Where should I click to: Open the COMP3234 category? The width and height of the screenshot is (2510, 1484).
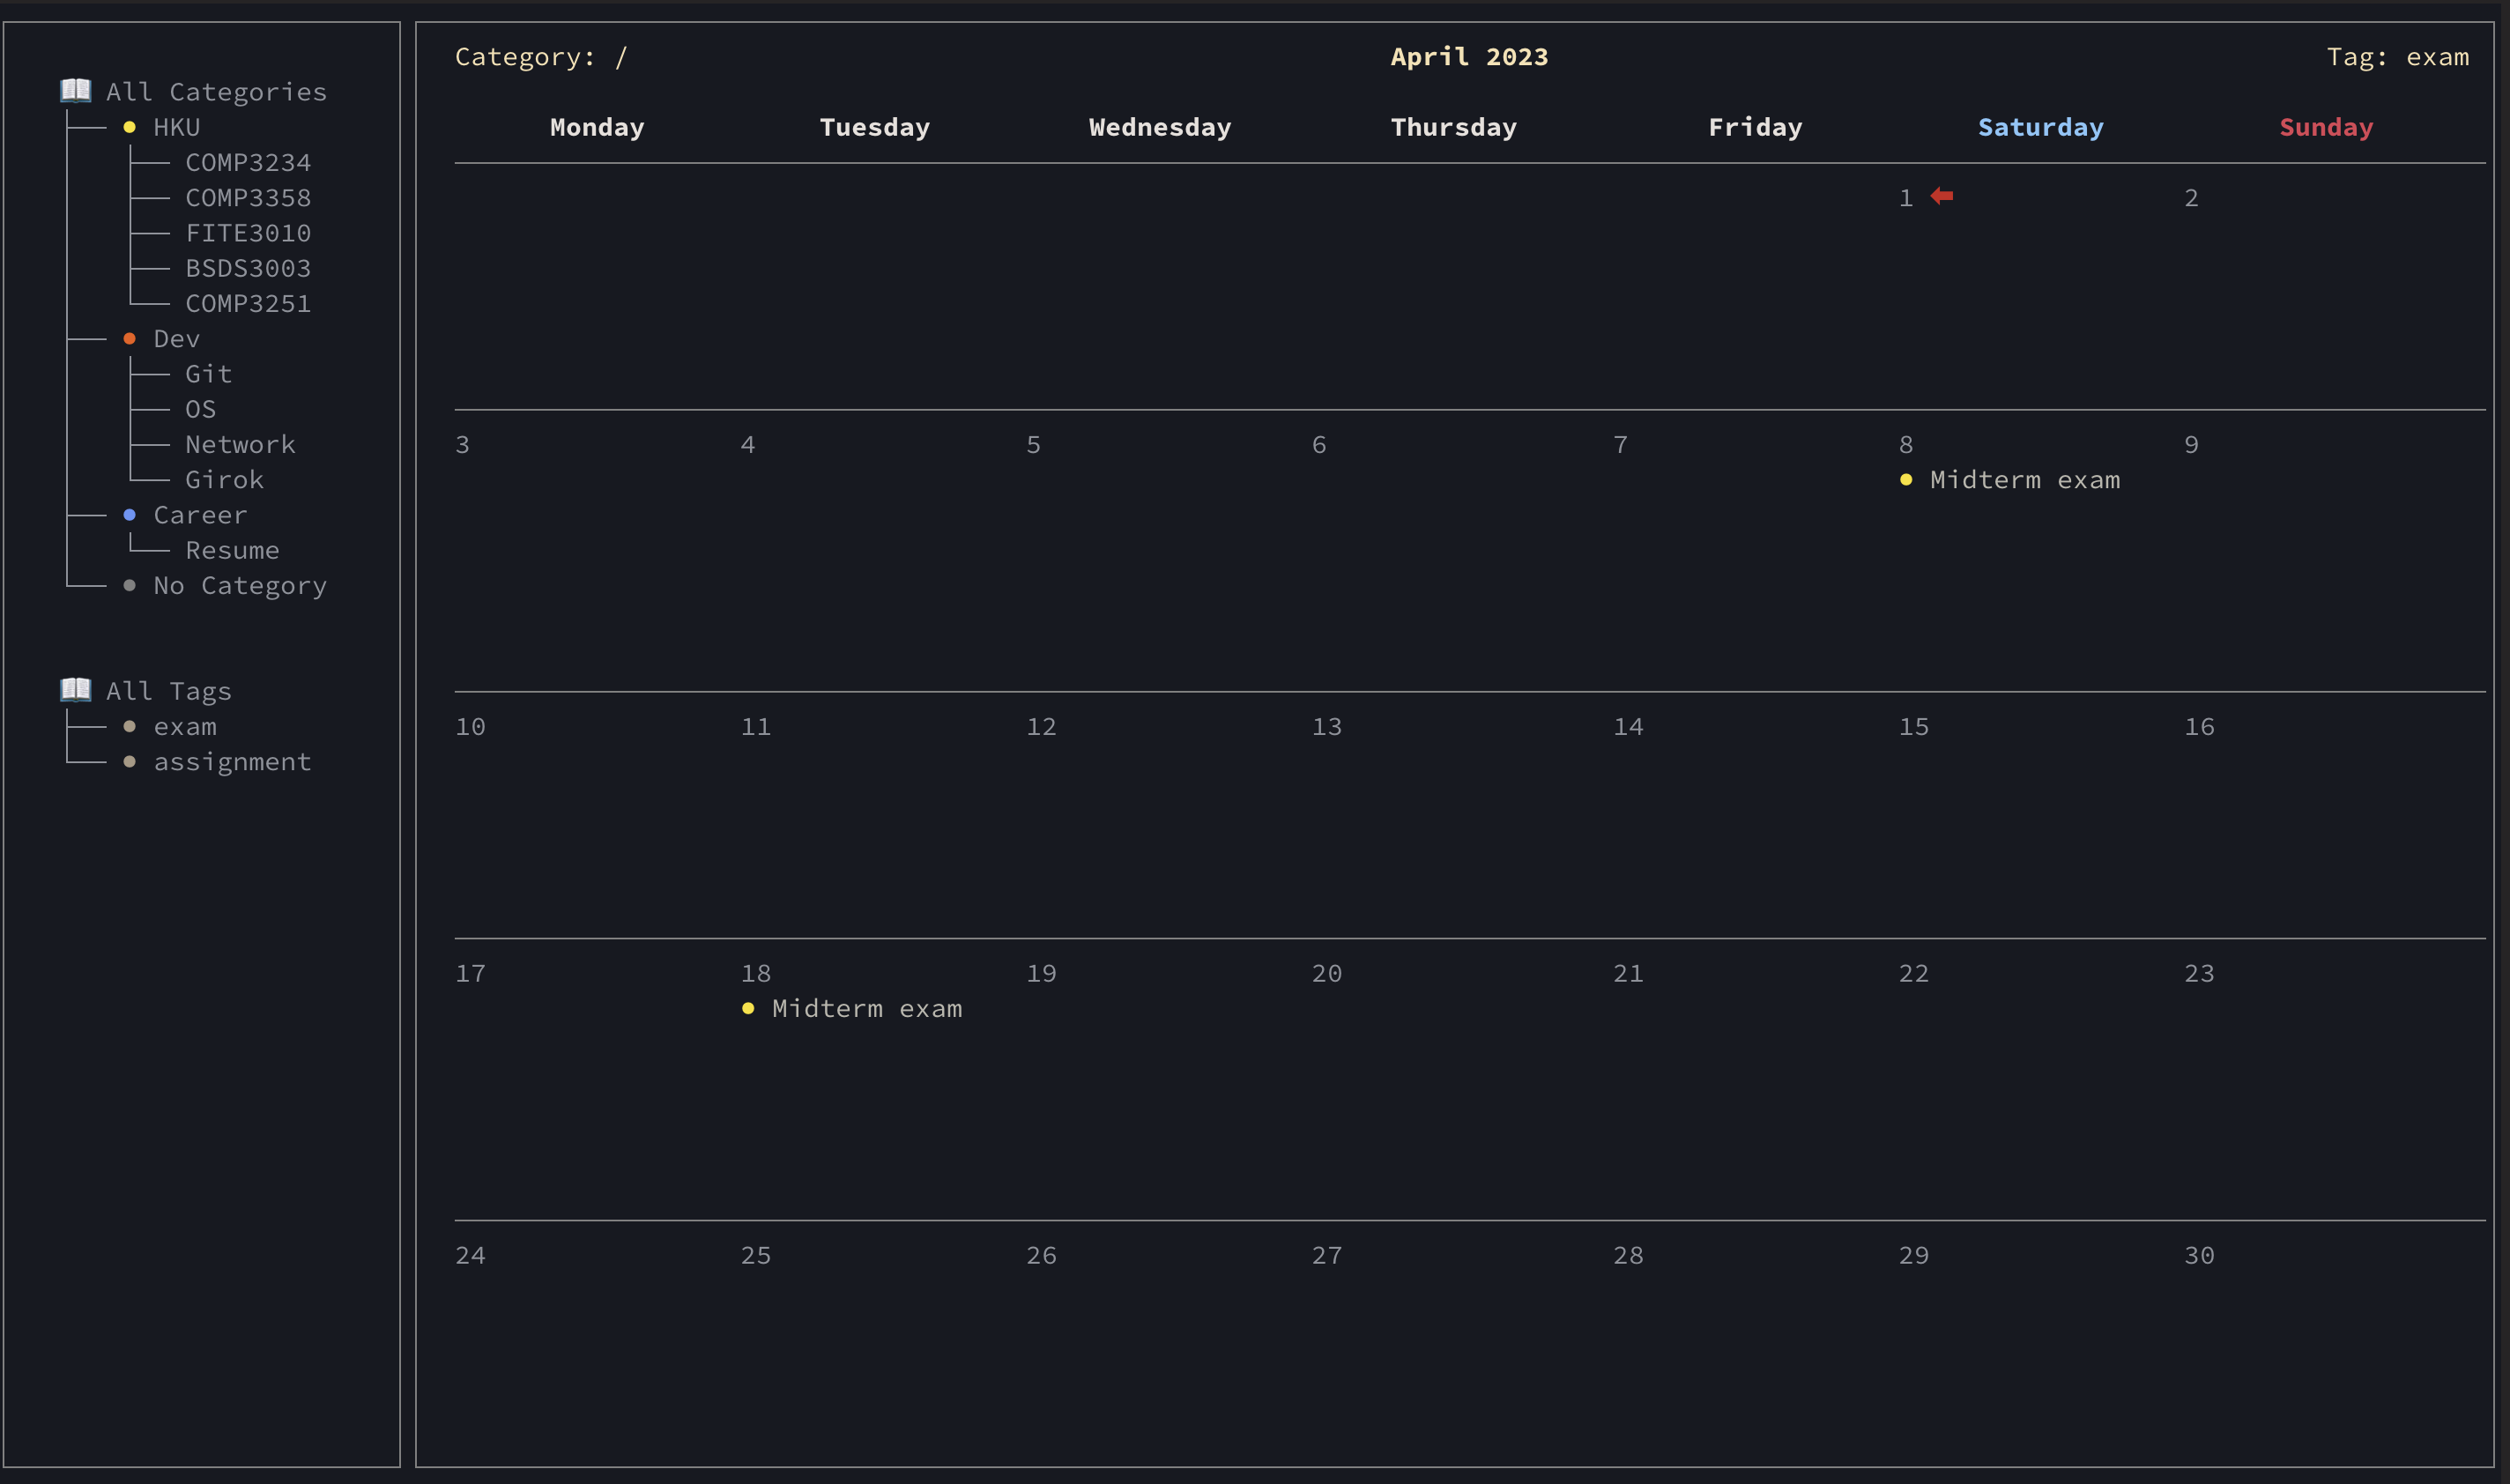pos(248,162)
